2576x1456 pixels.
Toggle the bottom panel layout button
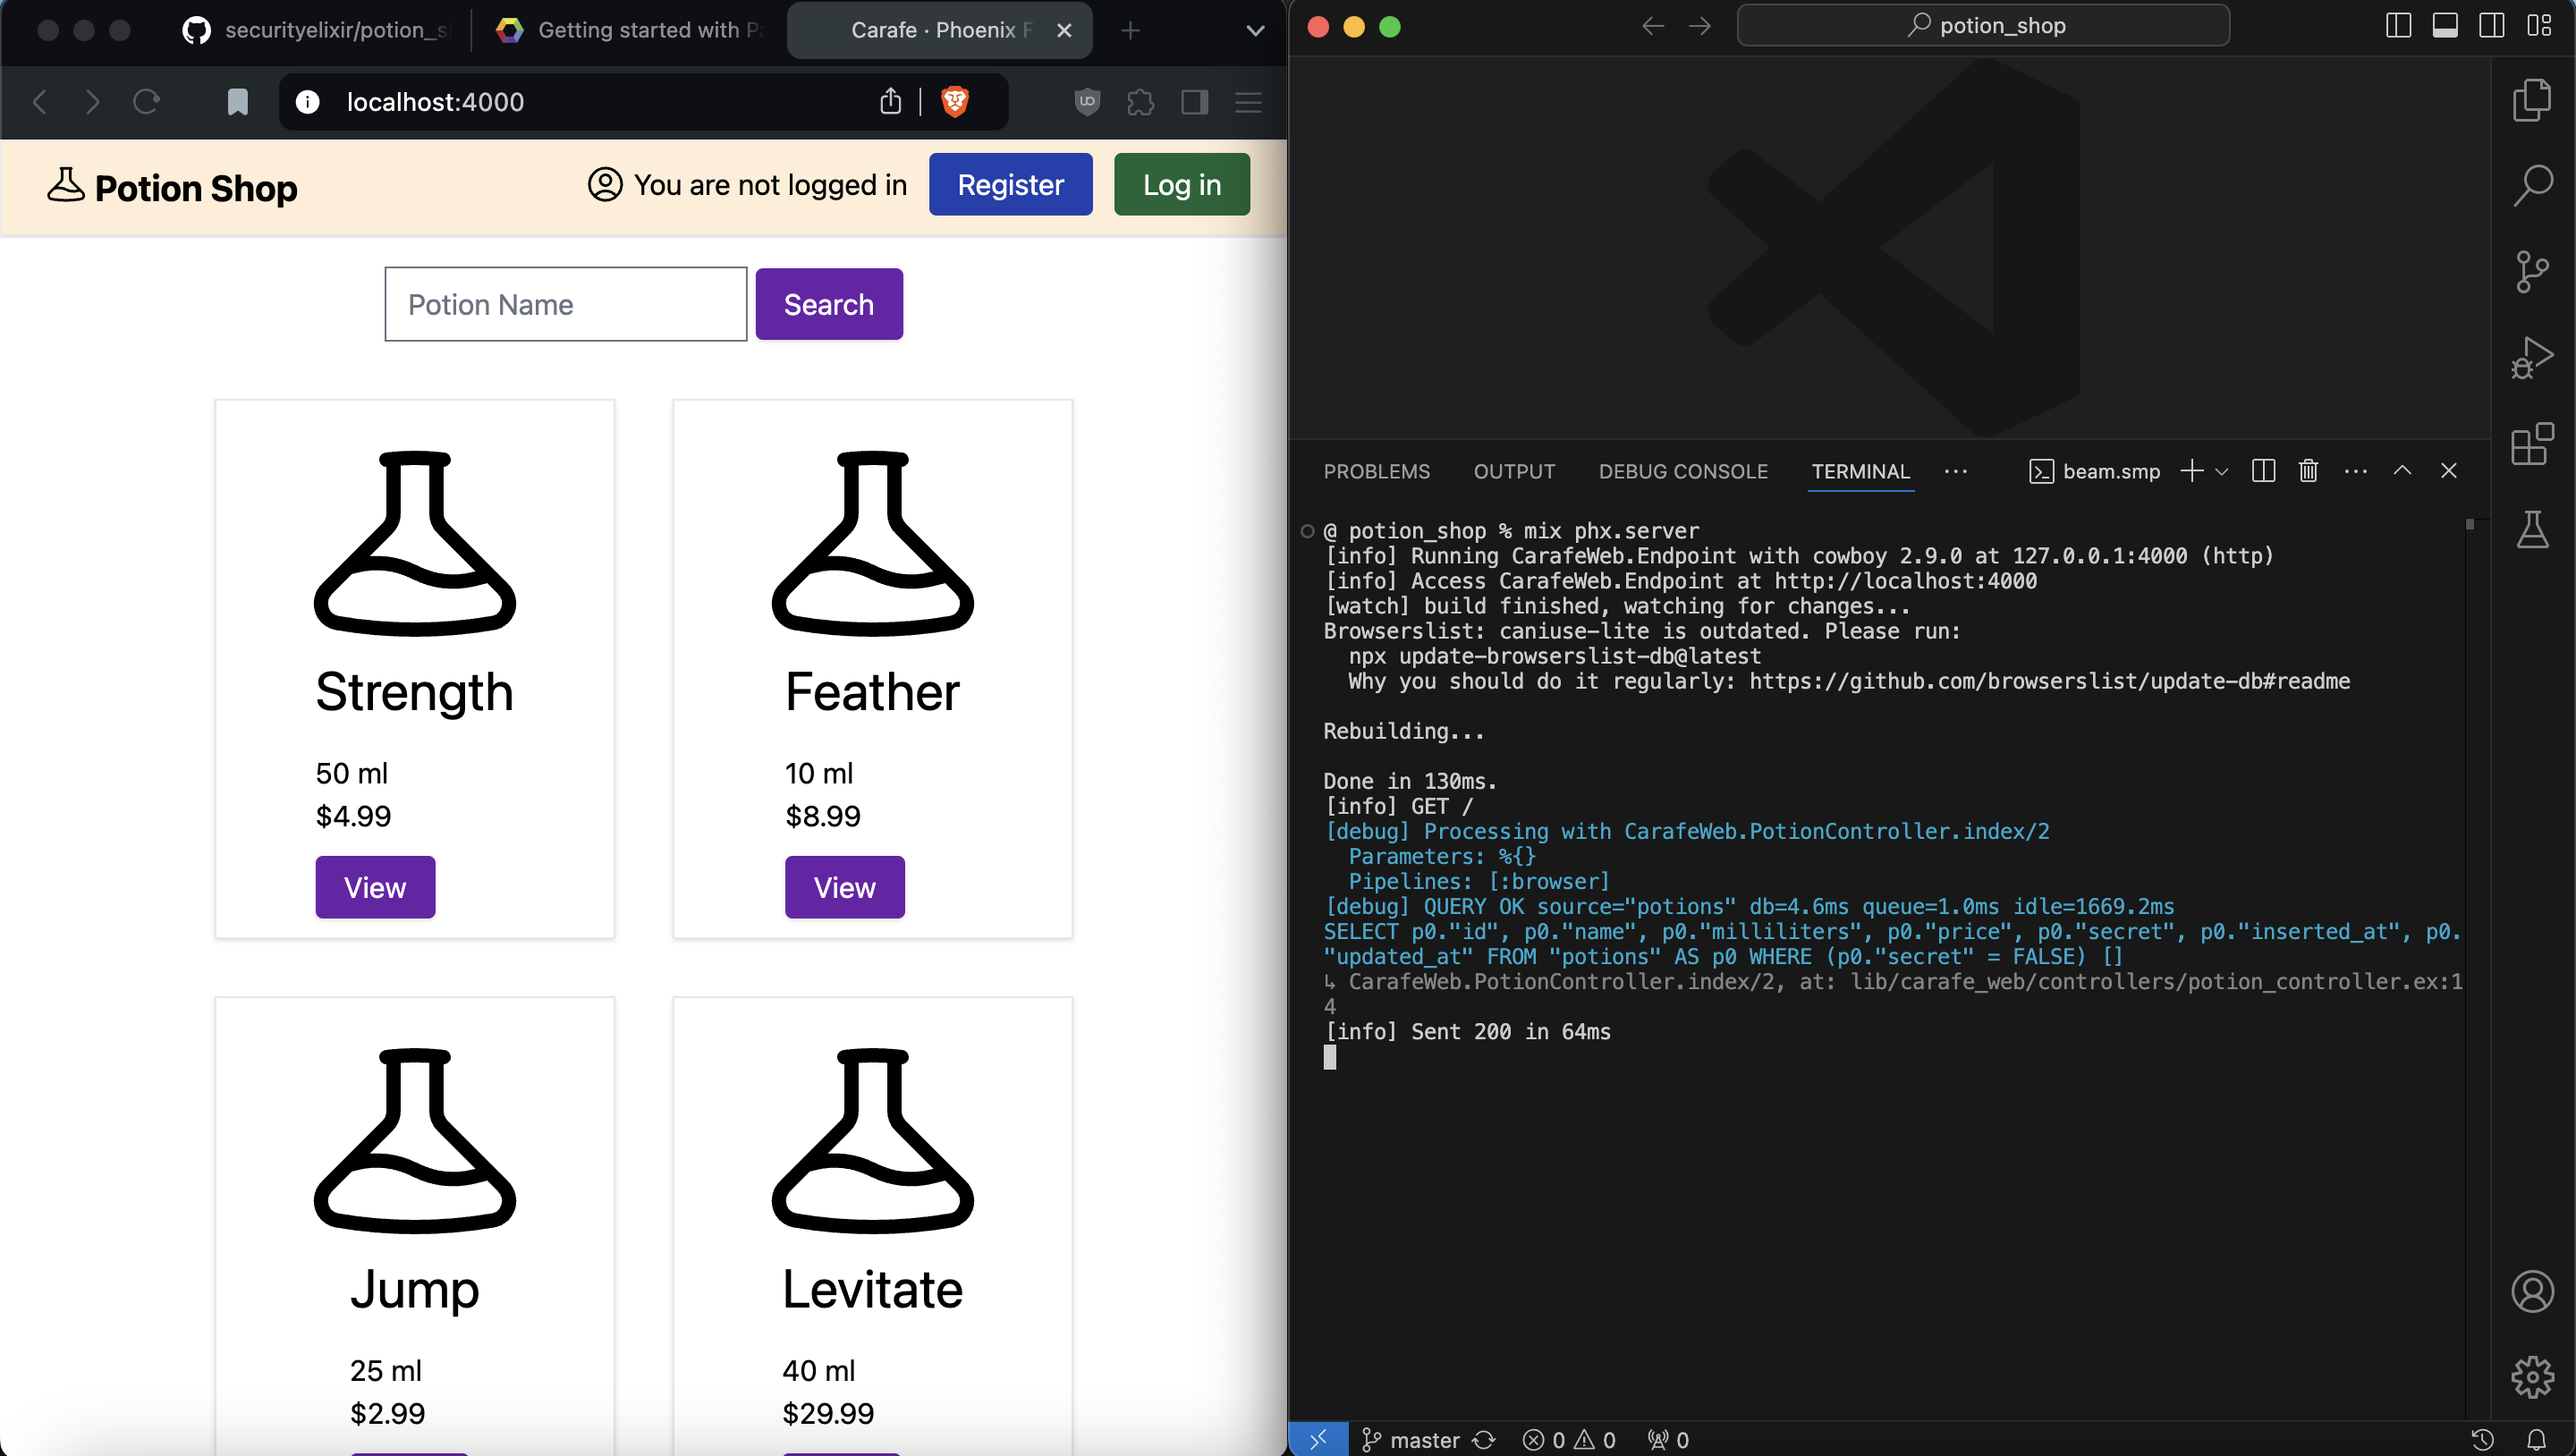2445,26
